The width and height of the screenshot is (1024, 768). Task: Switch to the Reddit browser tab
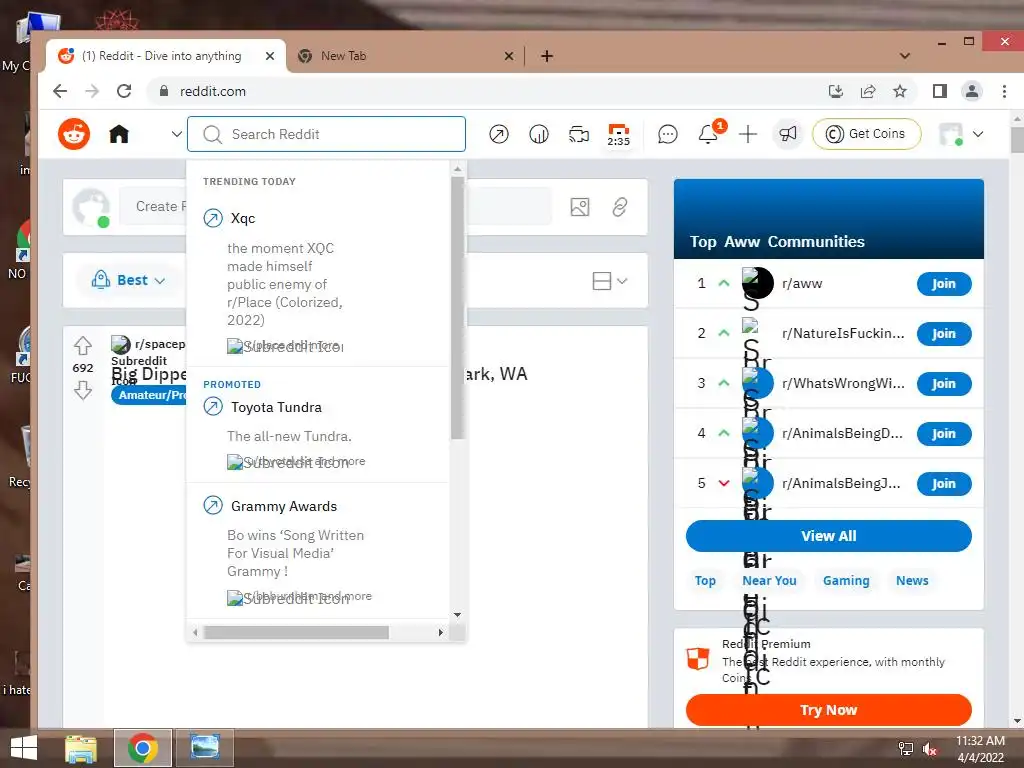[x=160, y=56]
